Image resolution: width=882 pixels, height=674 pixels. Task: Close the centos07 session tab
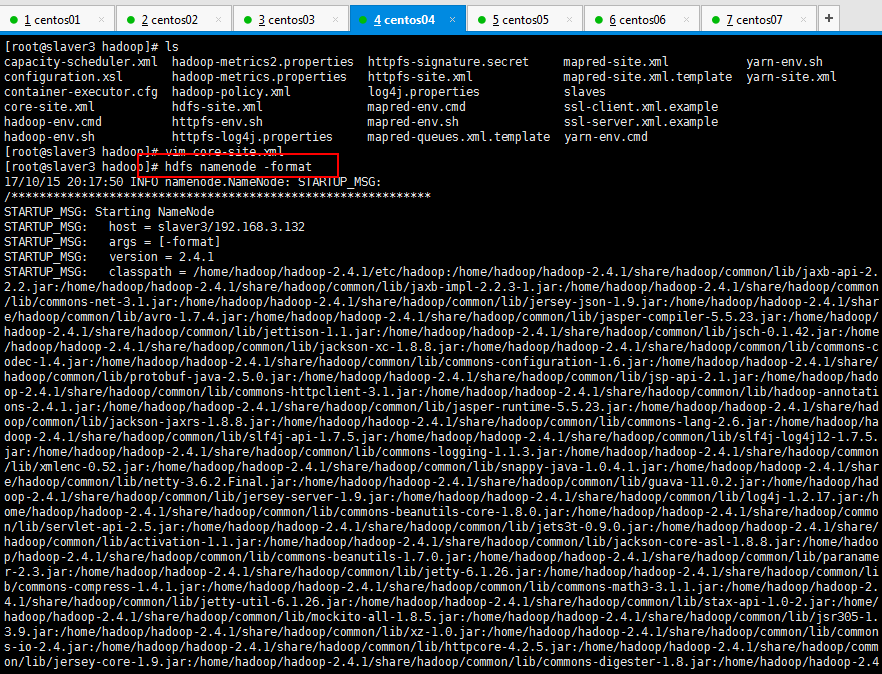pyautogui.click(x=804, y=20)
